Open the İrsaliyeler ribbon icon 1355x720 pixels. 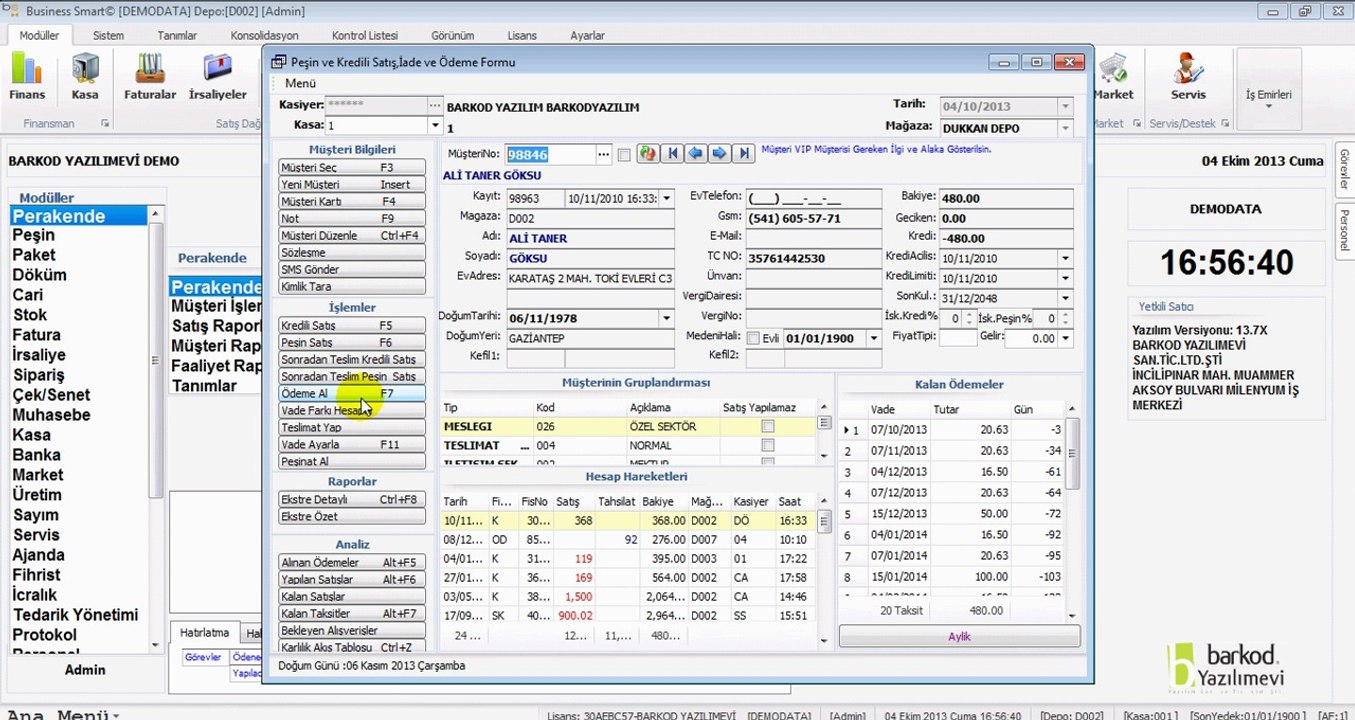pyautogui.click(x=217, y=75)
